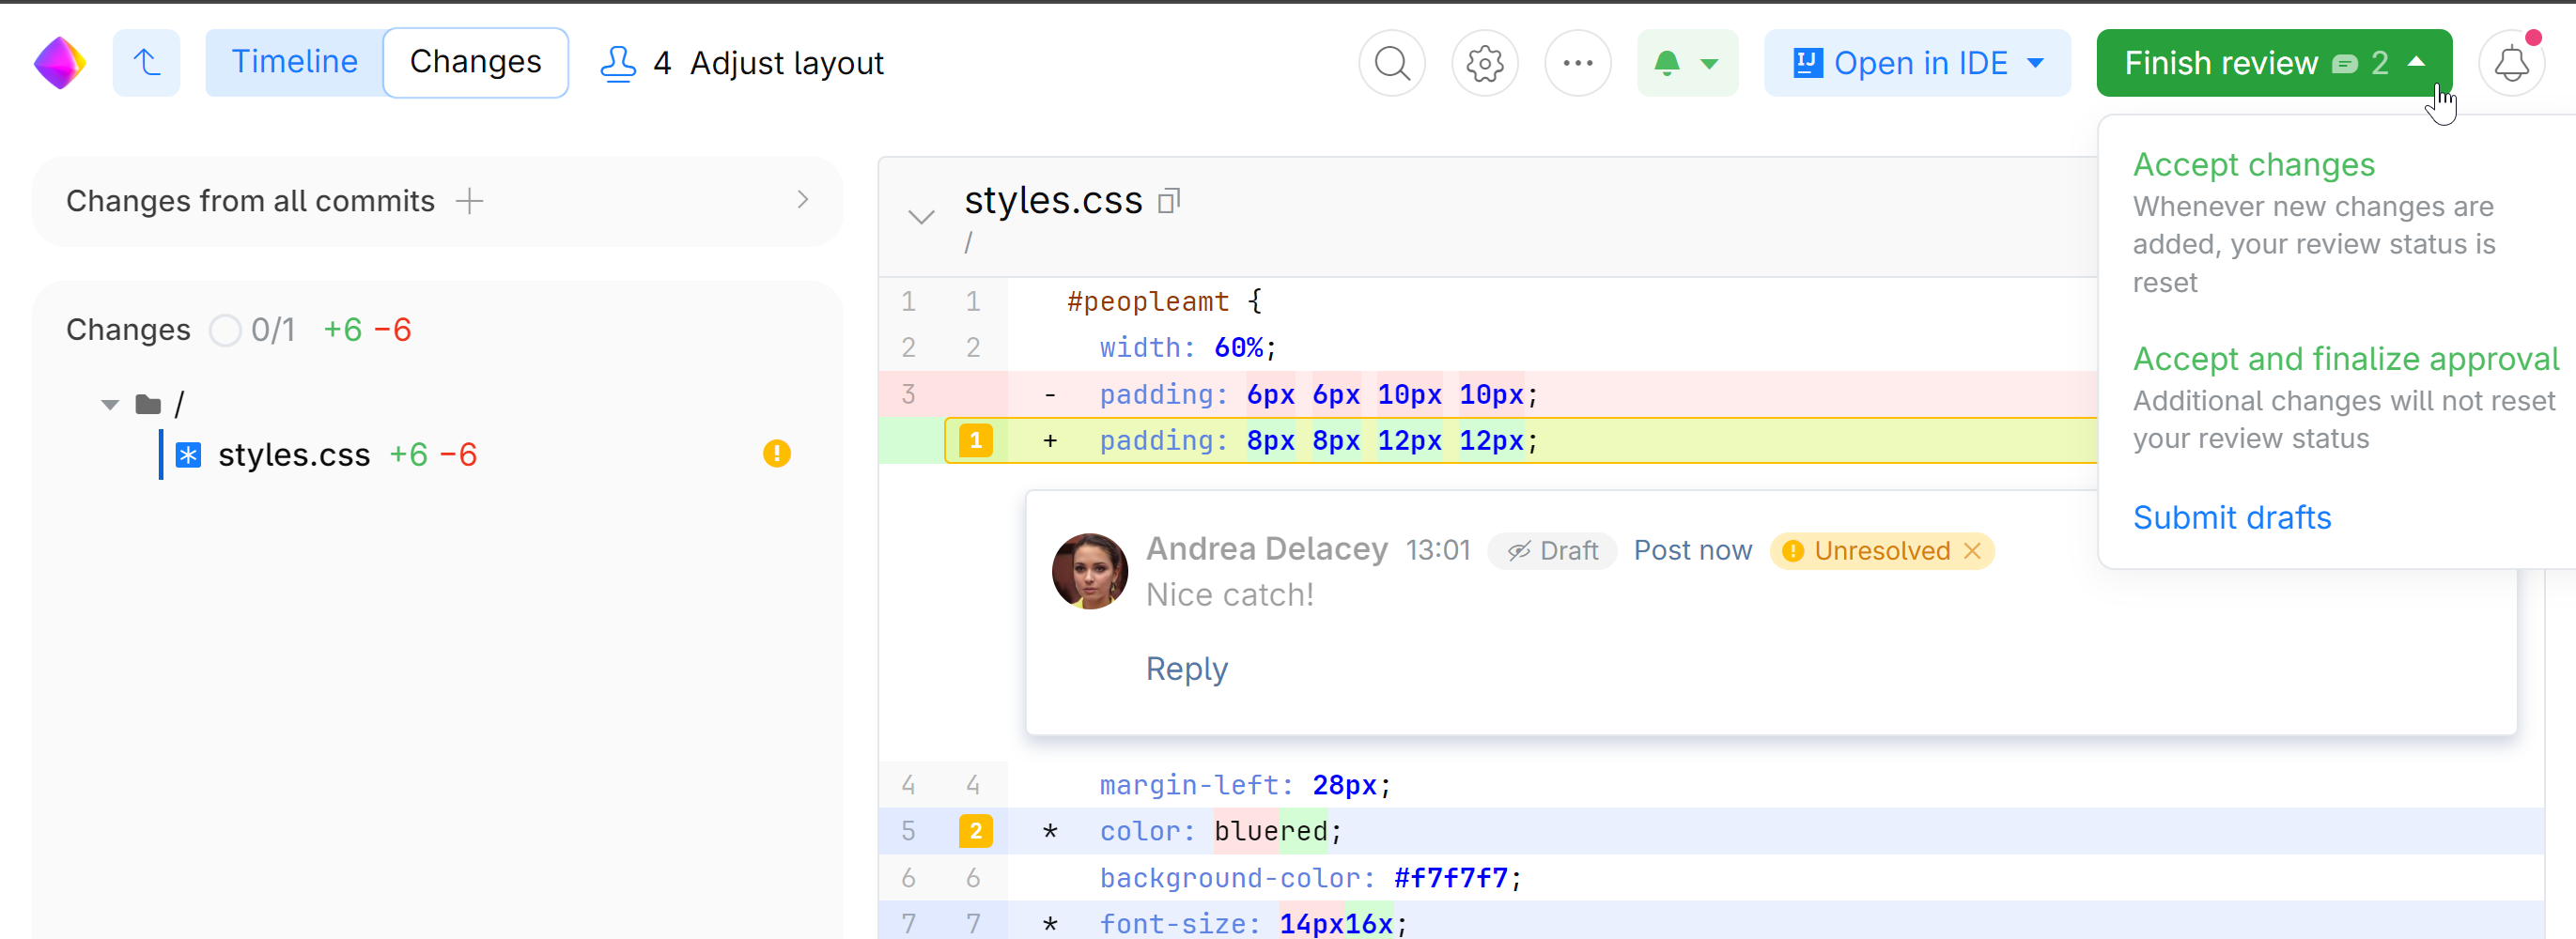2576x939 pixels.
Task: Click the search magnifier icon
Action: pos(1391,63)
